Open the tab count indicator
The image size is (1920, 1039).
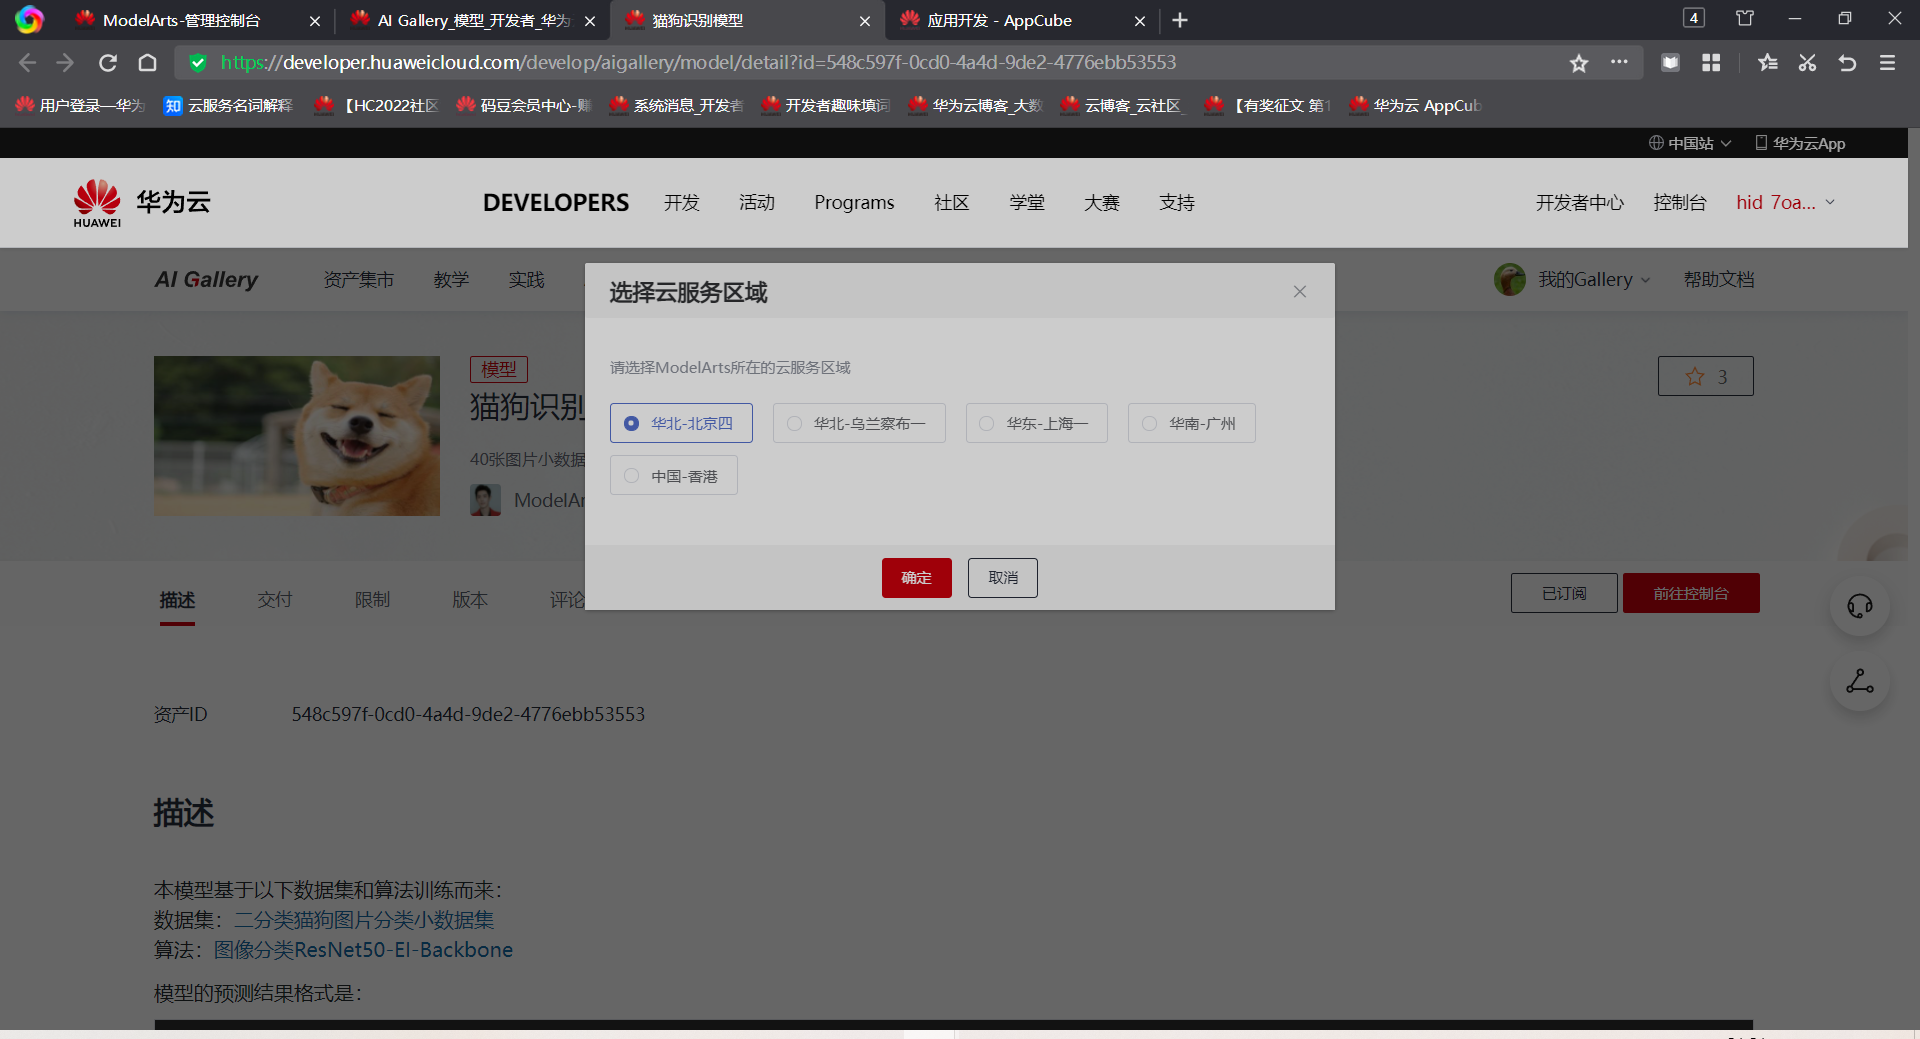click(x=1694, y=18)
